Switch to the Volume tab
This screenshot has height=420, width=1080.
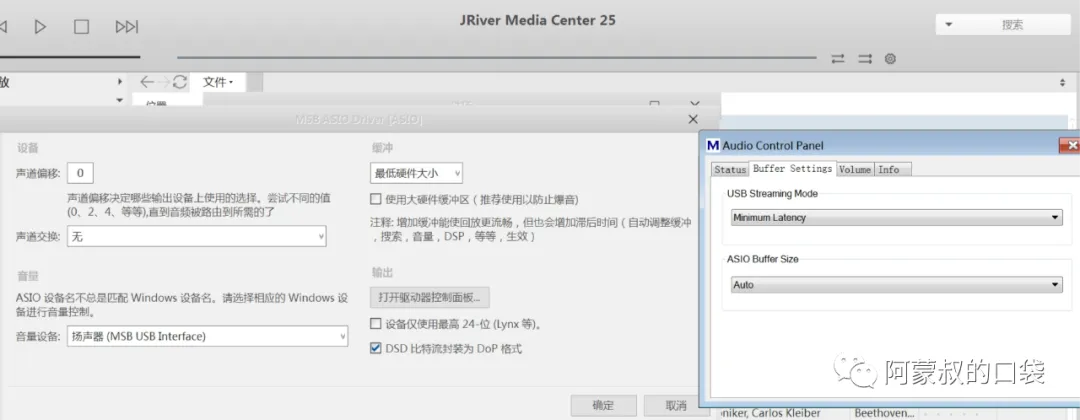[855, 169]
